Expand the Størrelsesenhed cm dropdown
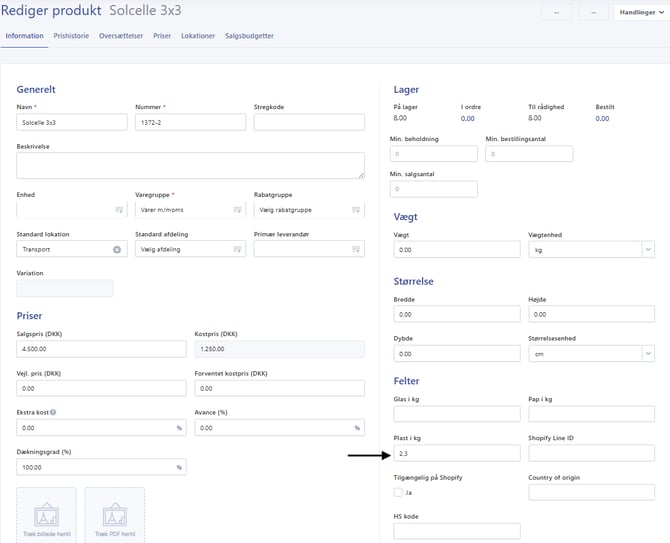 point(648,353)
